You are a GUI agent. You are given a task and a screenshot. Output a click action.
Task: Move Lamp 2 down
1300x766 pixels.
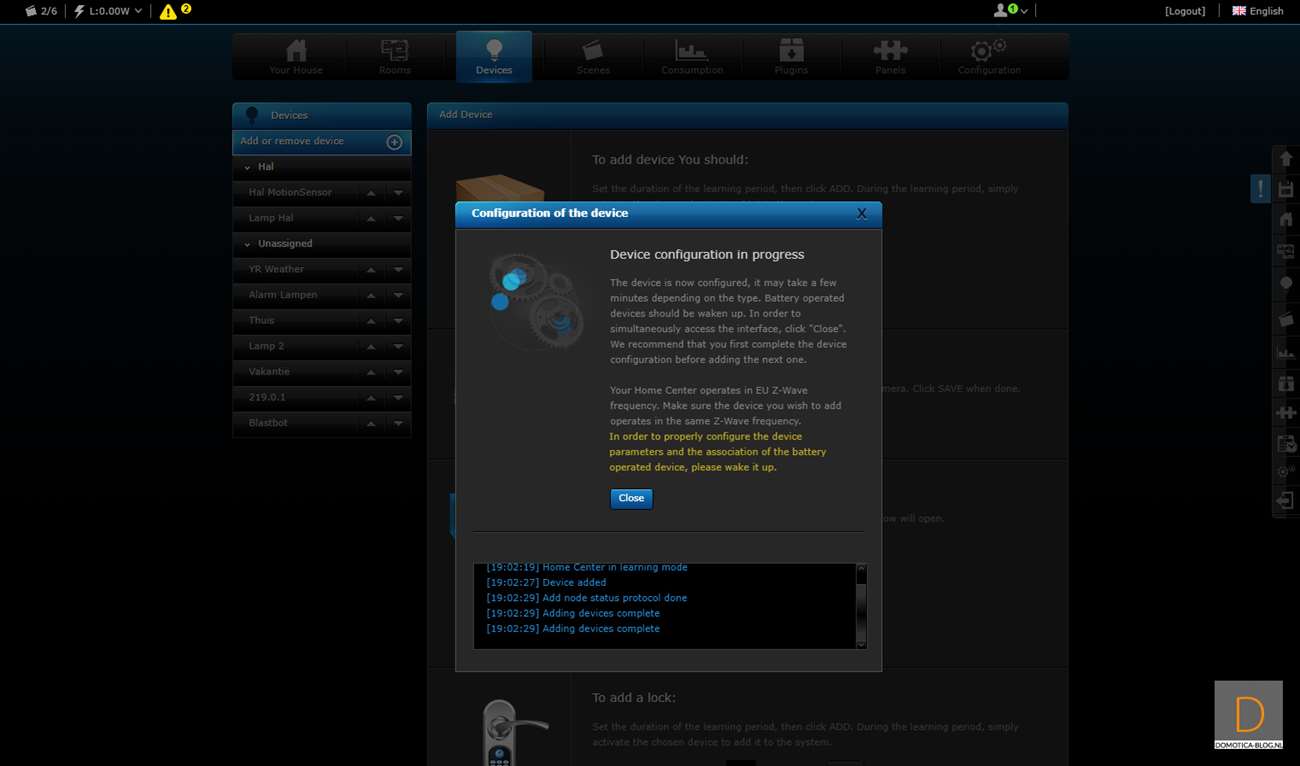(398, 347)
